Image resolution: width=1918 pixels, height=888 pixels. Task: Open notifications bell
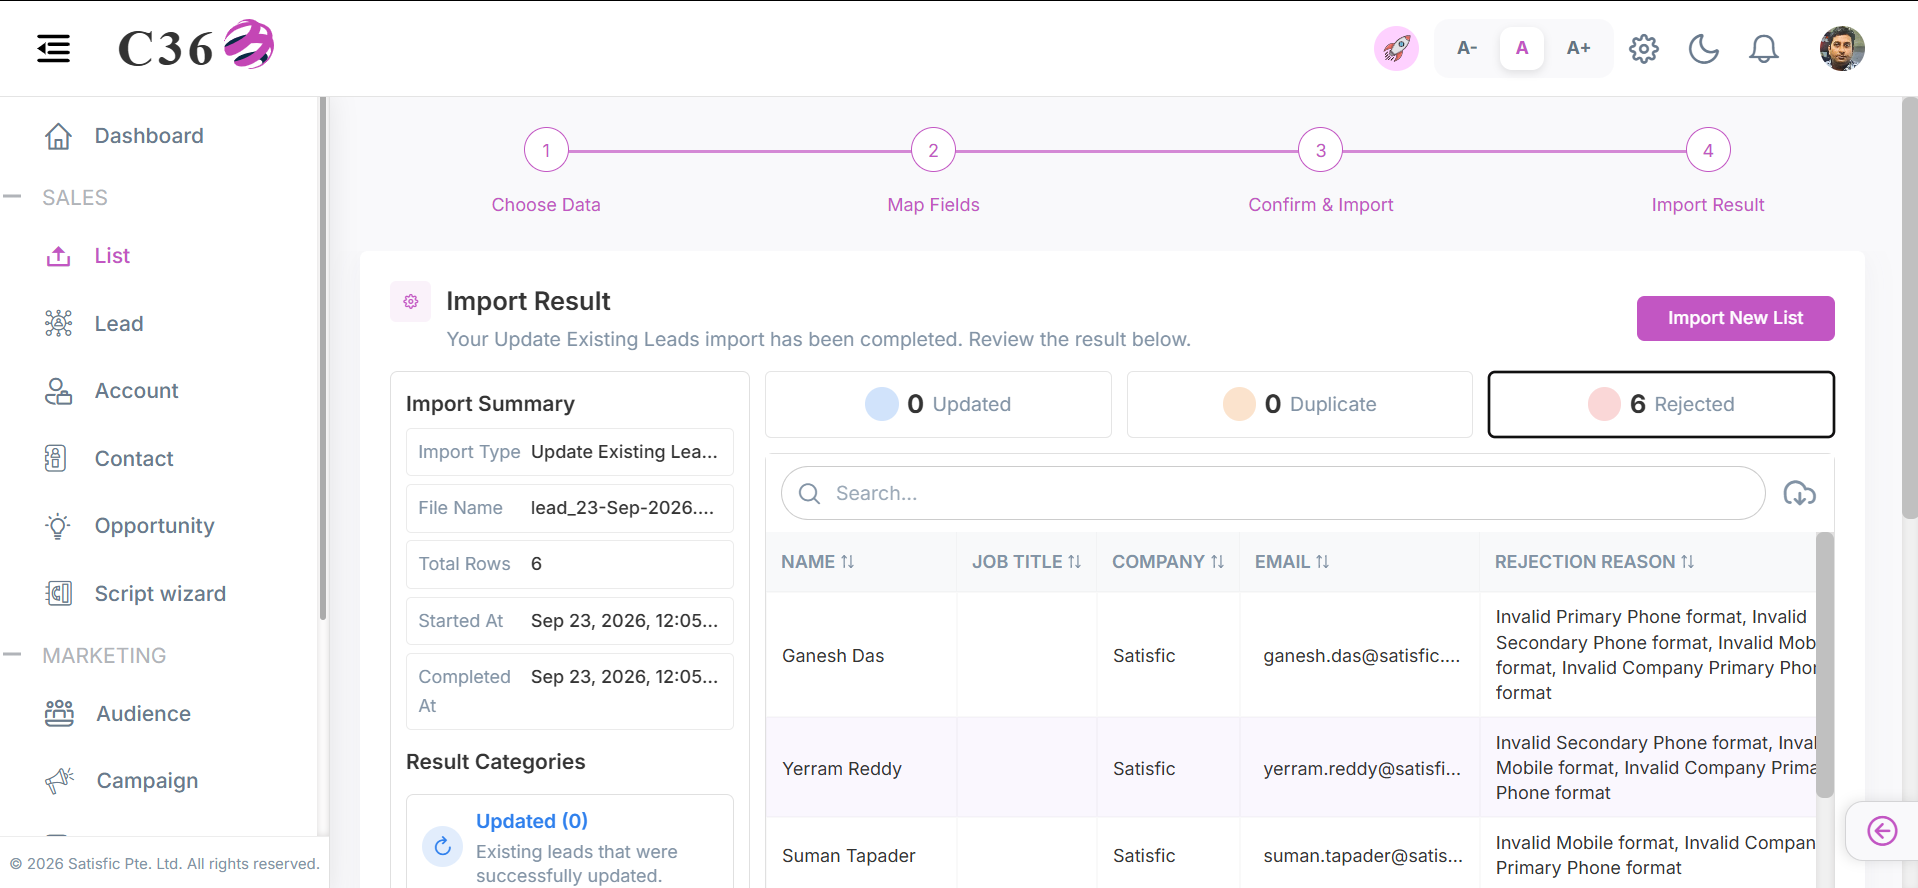click(x=1764, y=48)
